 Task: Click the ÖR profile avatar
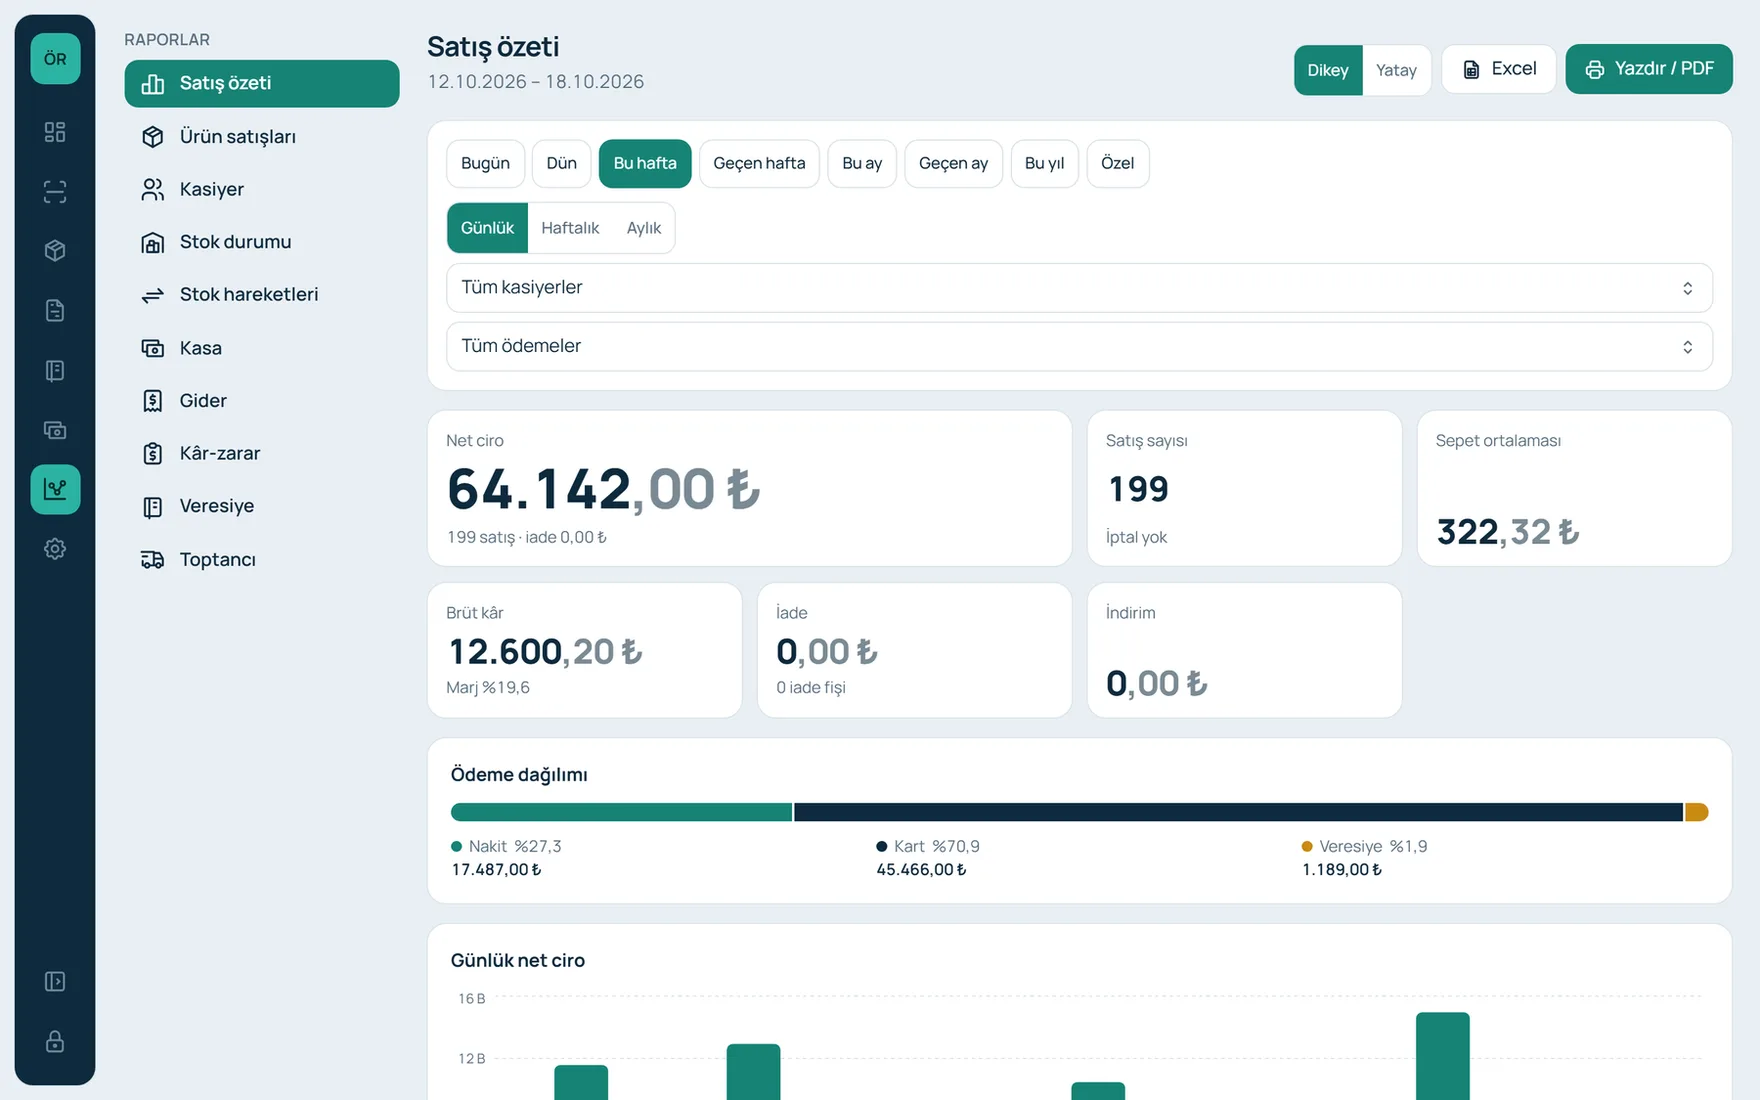pos(55,59)
